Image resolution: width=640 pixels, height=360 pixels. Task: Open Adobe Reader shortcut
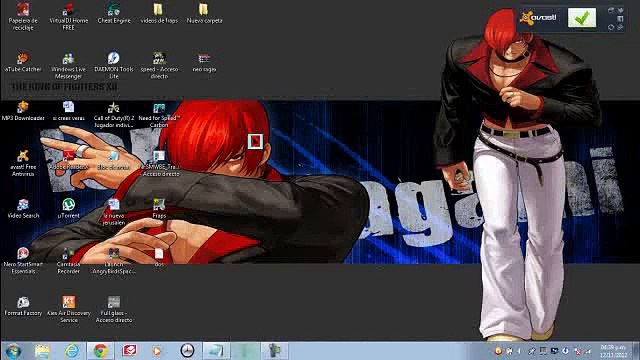pos(69,160)
